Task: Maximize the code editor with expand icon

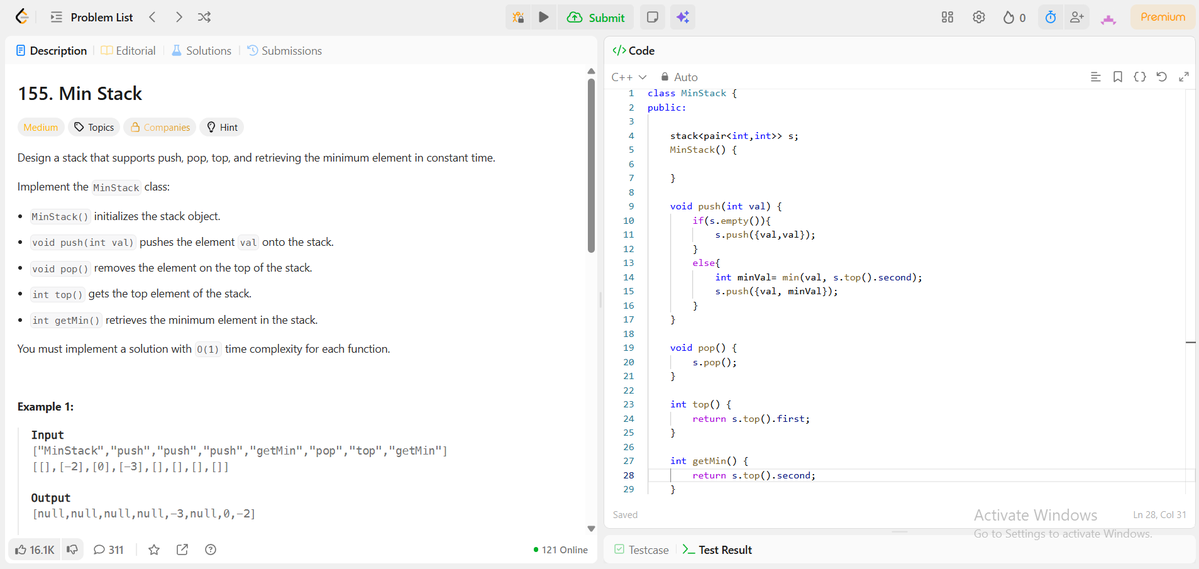Action: pos(1184,76)
